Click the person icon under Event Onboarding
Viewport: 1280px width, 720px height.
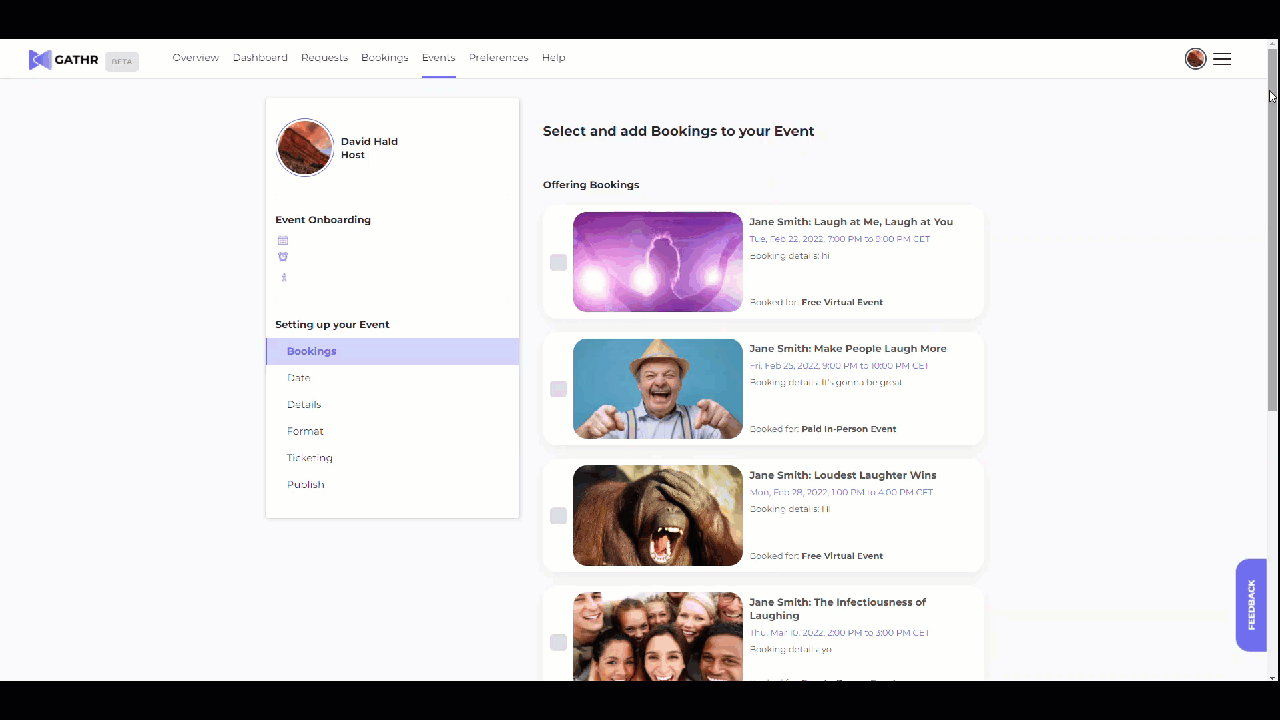283,277
